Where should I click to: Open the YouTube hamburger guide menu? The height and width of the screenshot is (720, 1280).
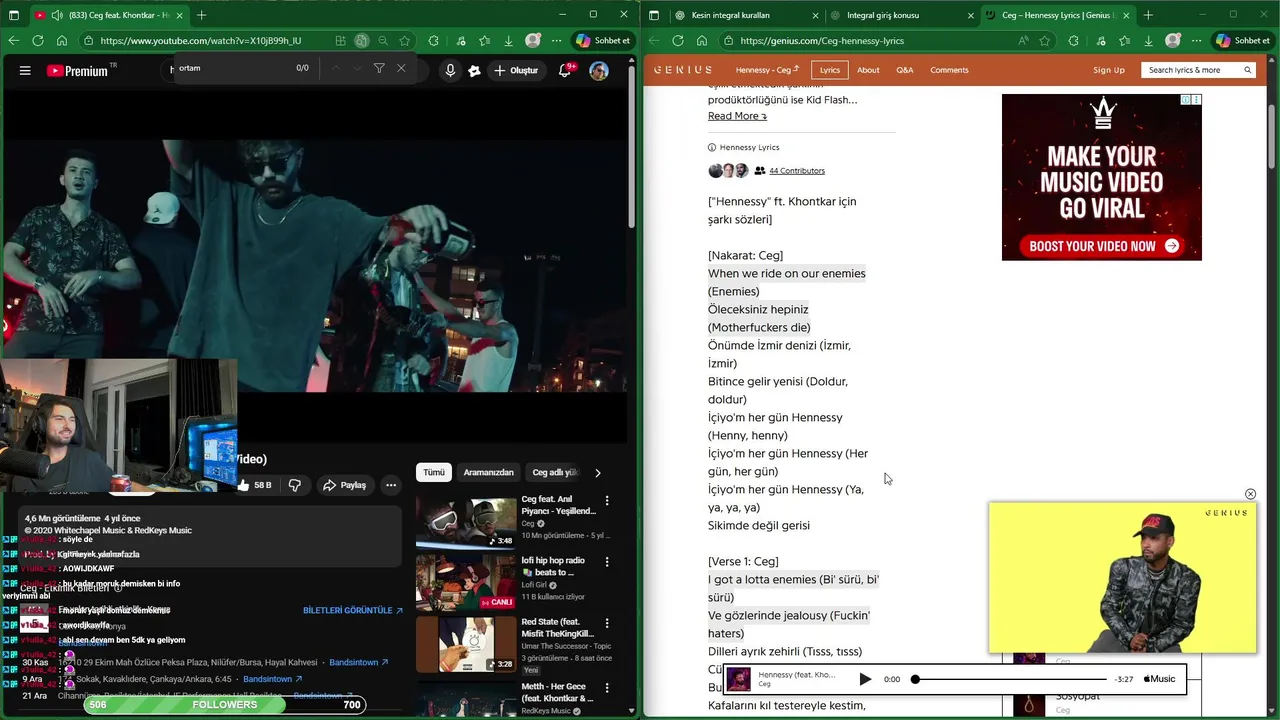tap(25, 71)
